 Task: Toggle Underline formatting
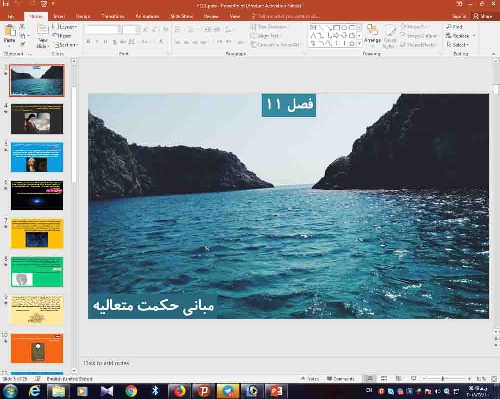point(106,42)
